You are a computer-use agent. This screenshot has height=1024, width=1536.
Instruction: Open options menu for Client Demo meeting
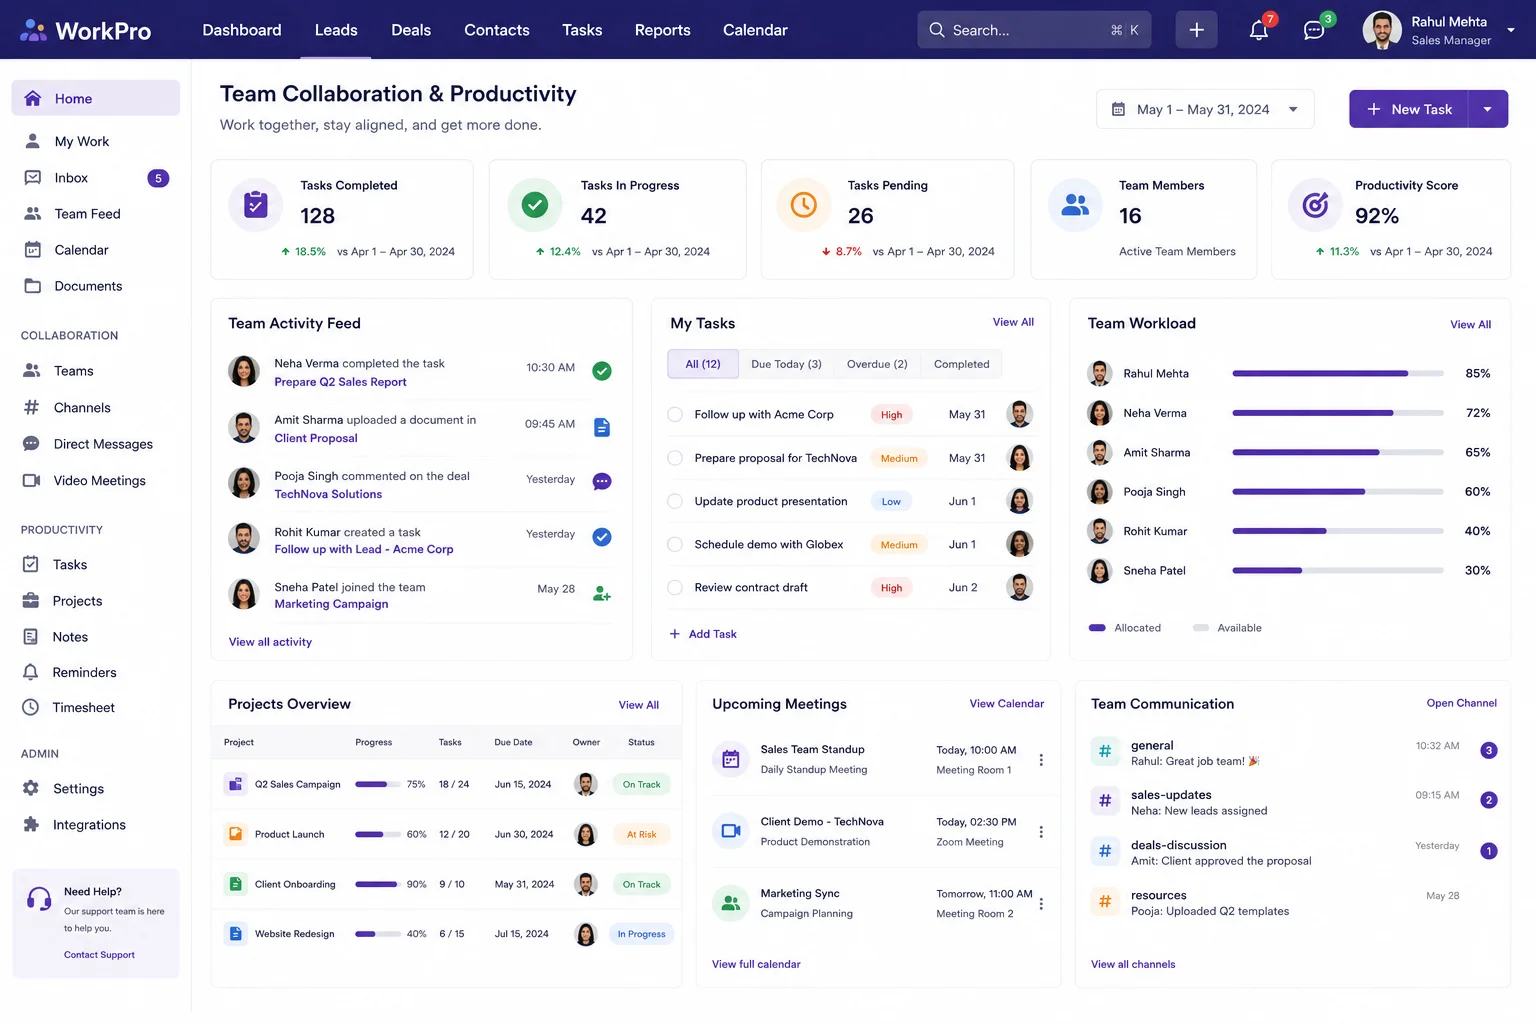1041,832
